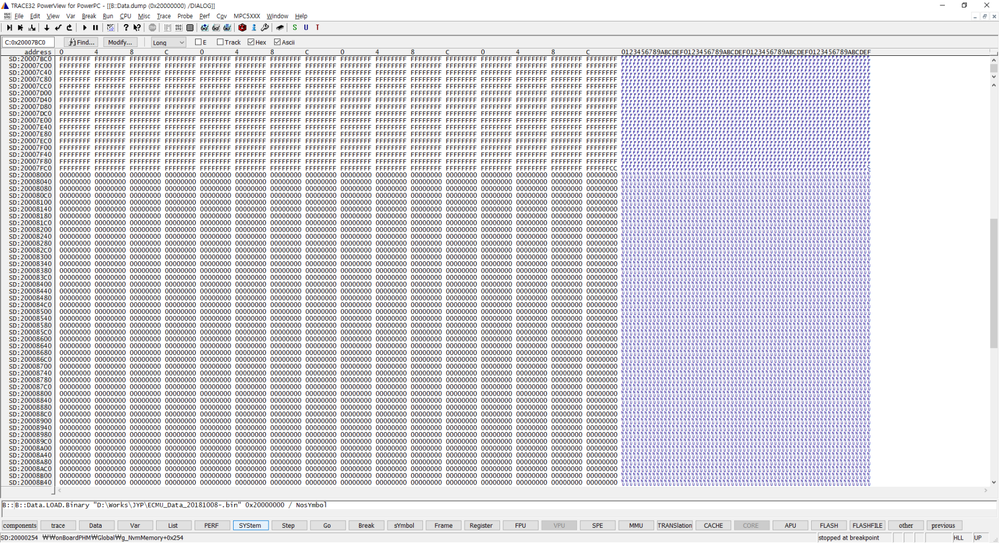This screenshot has width=999, height=543.
Task: Click the sYmbol softkey button
Action: [404, 525]
